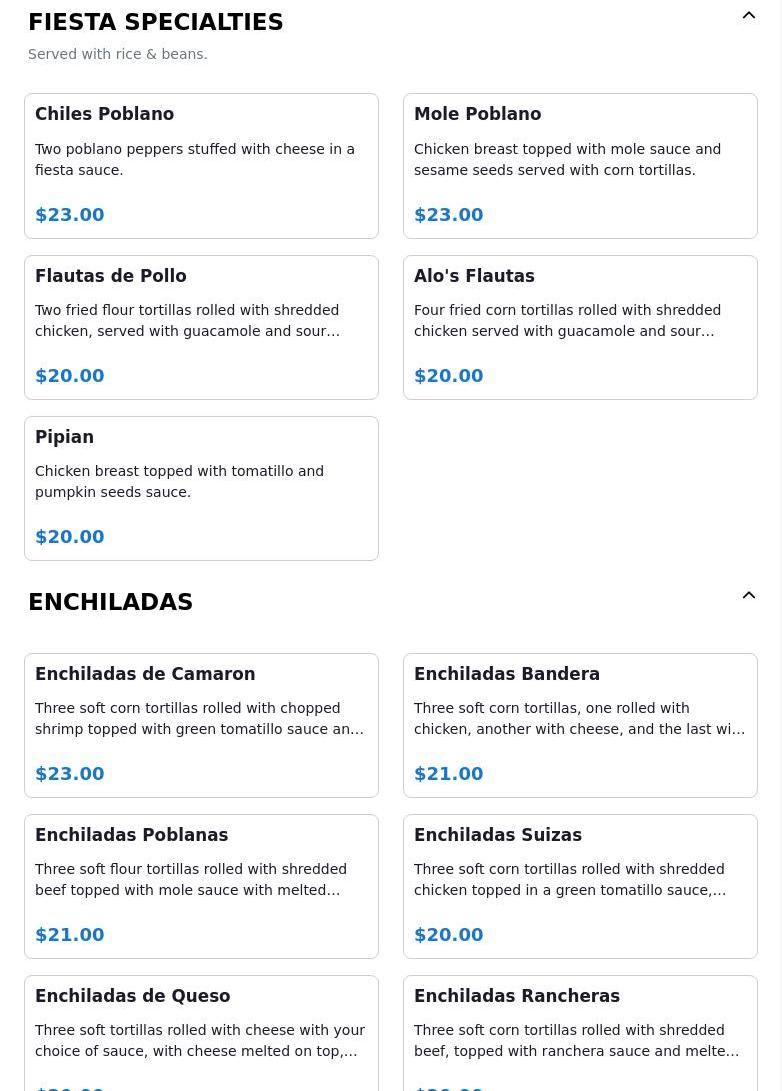Open the Chiles Poblano menu item

[201, 166]
